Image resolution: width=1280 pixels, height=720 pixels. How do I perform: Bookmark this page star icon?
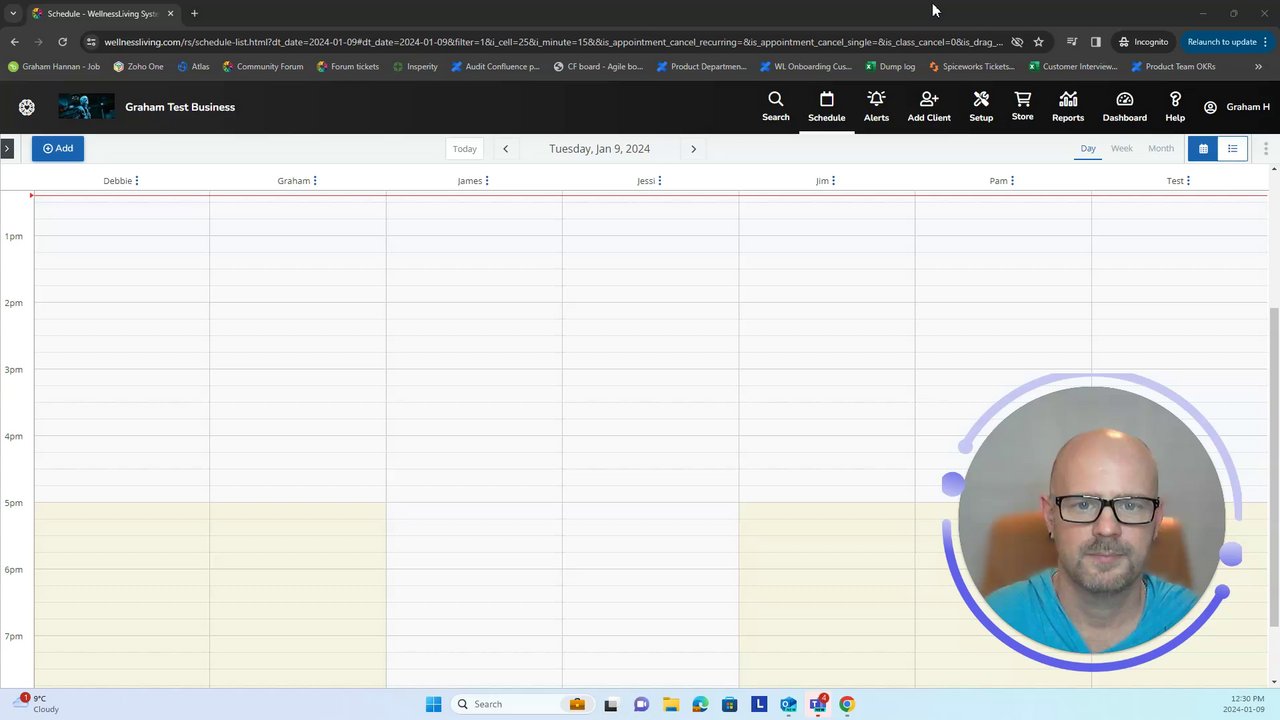point(1039,42)
